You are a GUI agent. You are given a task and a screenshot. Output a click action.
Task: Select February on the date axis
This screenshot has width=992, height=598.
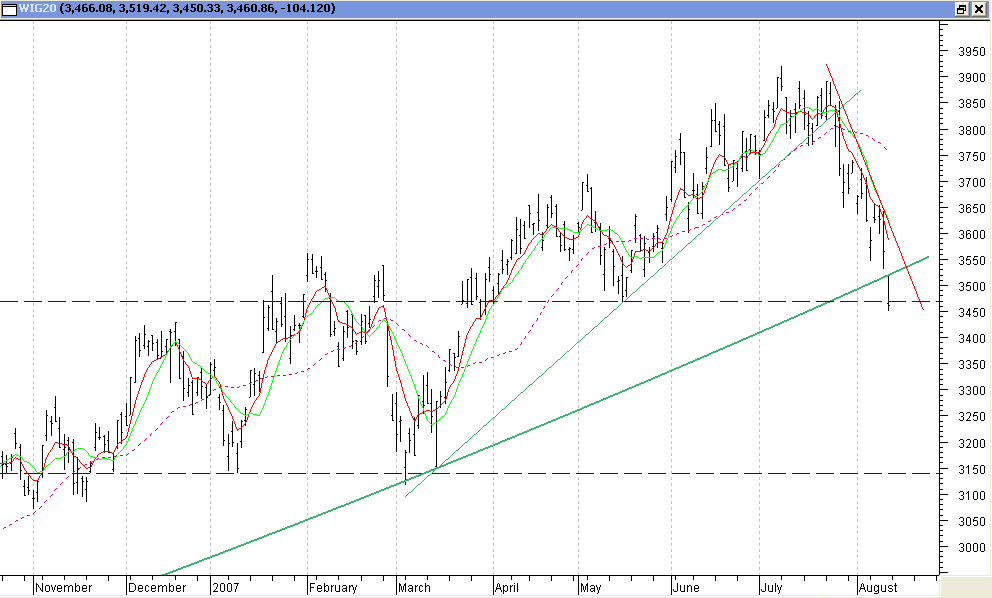pos(333,587)
